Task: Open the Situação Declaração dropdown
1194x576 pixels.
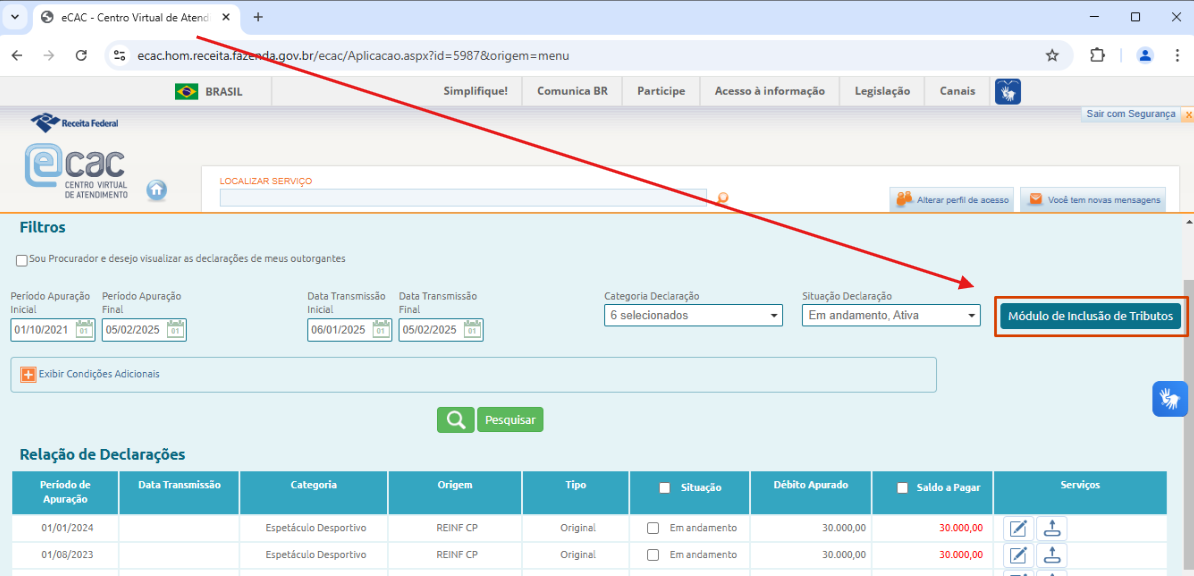Action: tap(891, 315)
